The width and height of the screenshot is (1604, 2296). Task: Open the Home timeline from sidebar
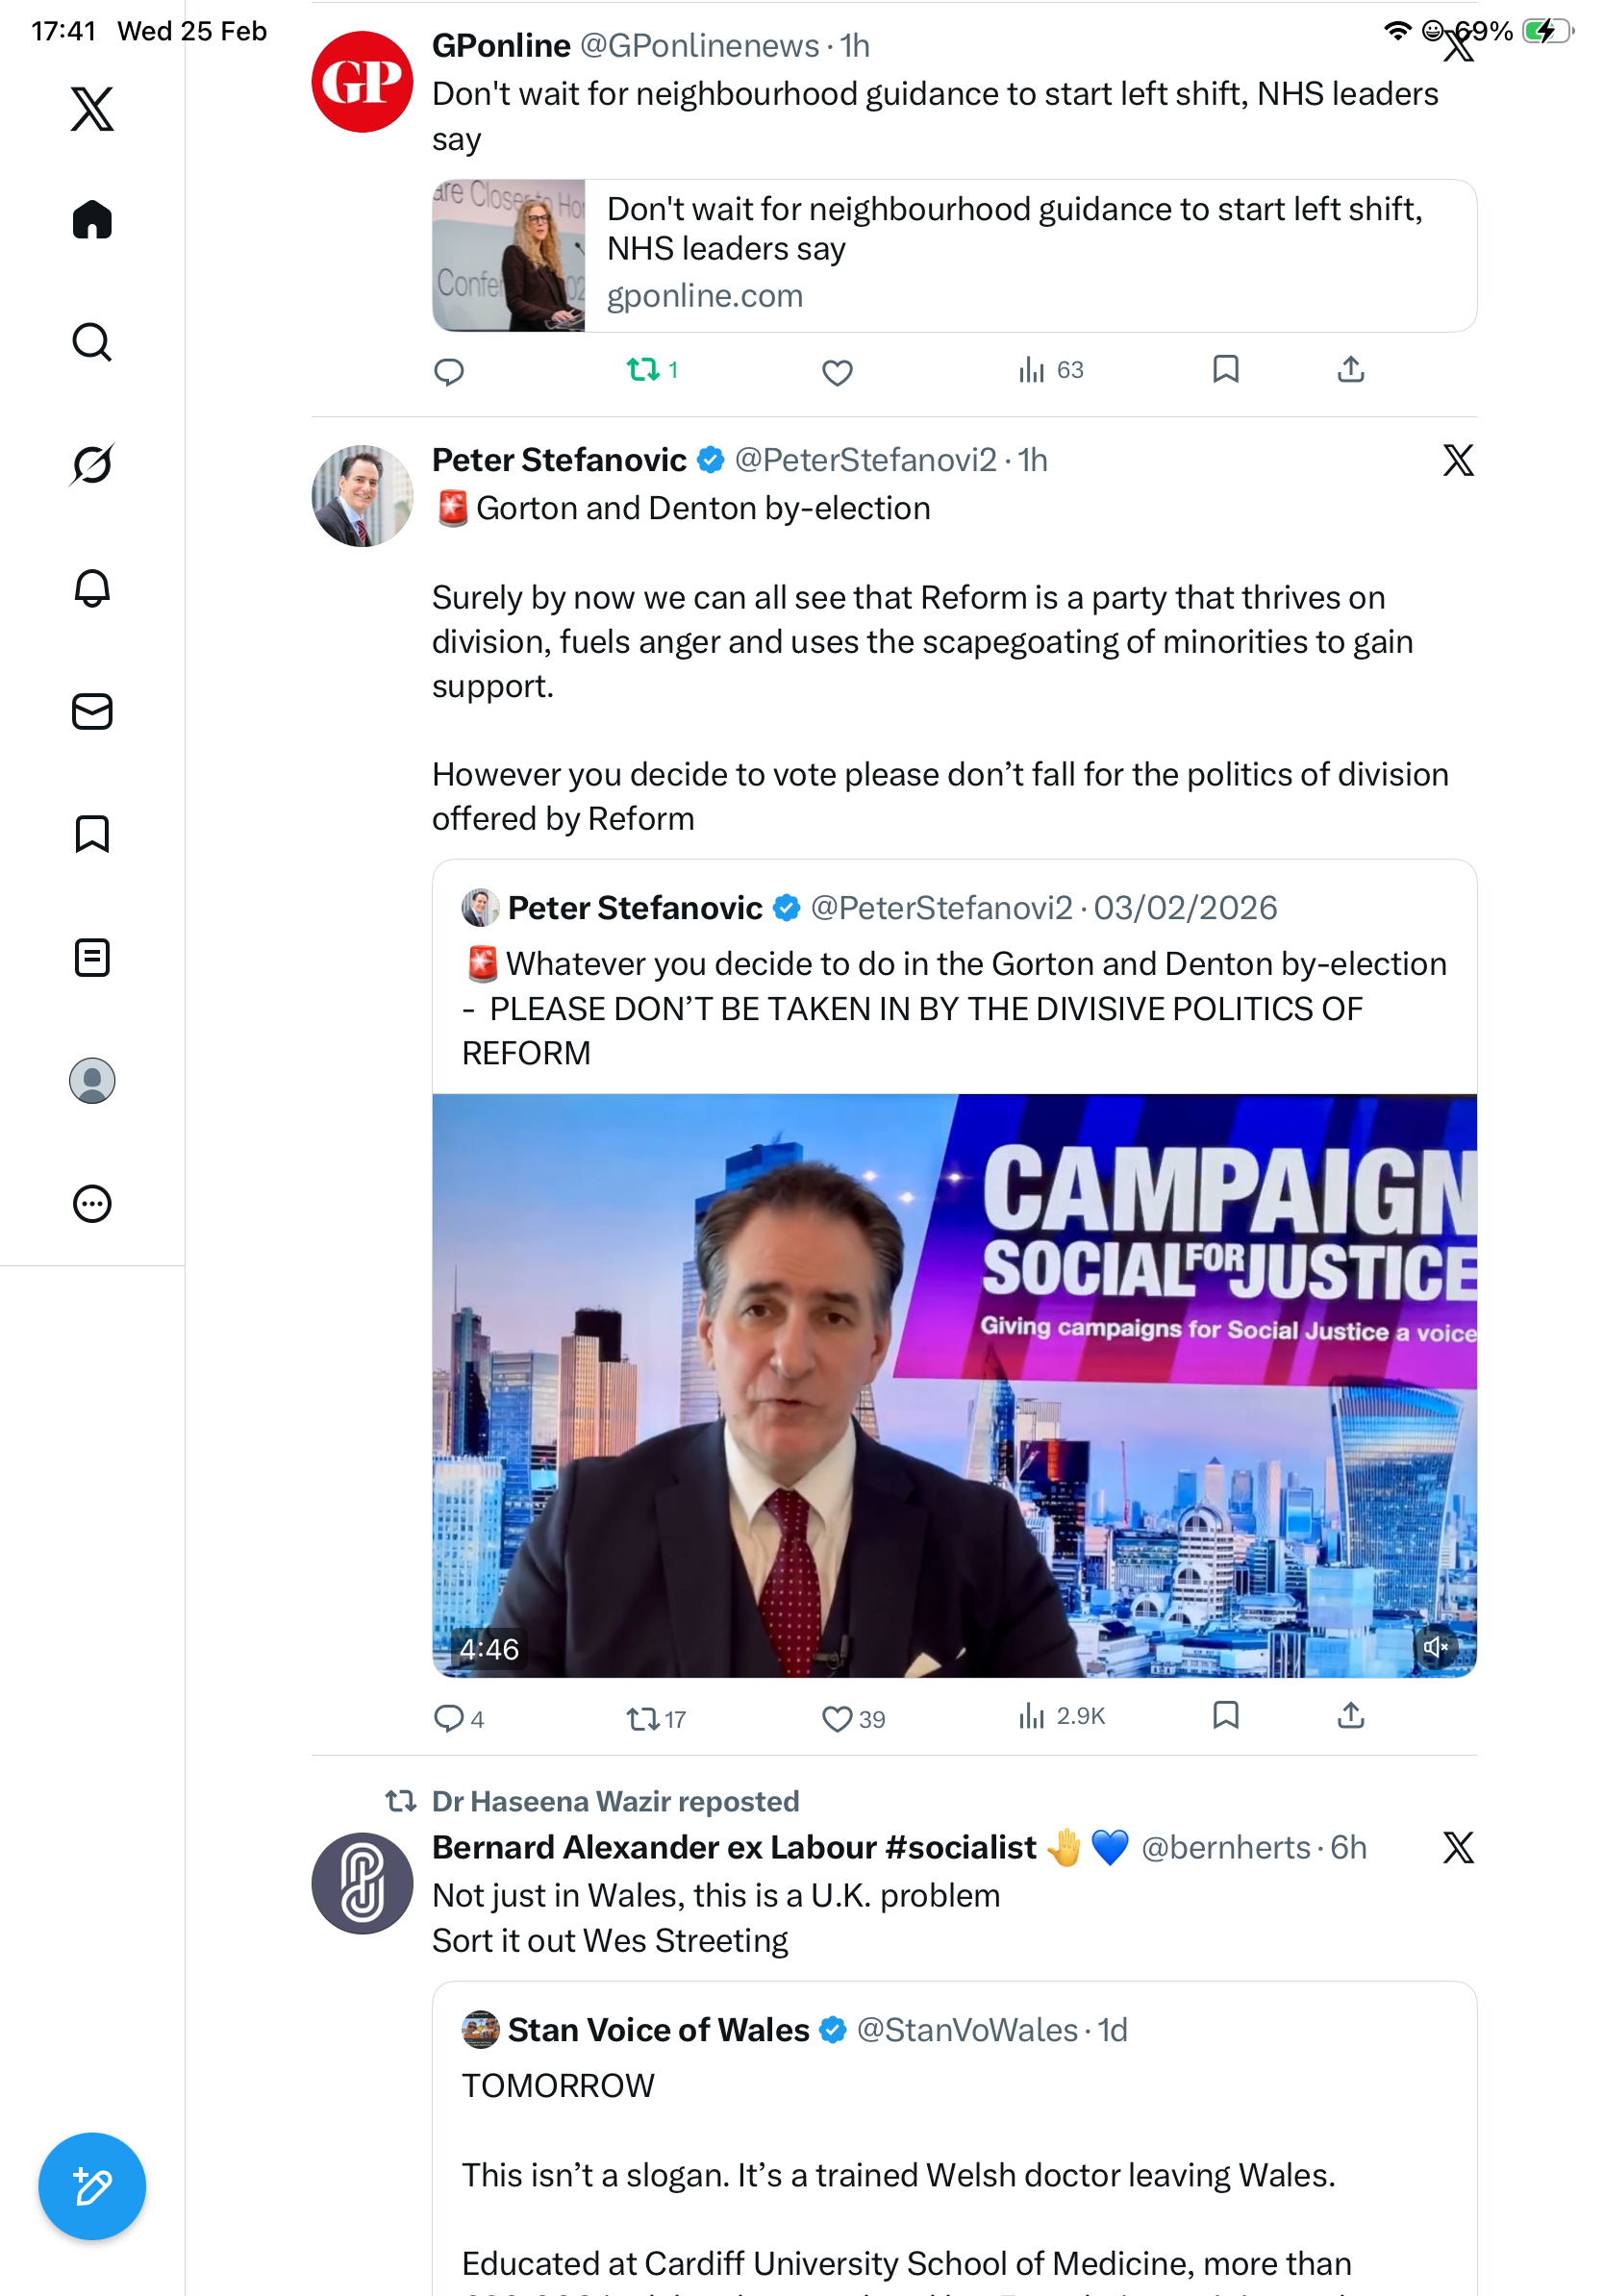tap(92, 220)
